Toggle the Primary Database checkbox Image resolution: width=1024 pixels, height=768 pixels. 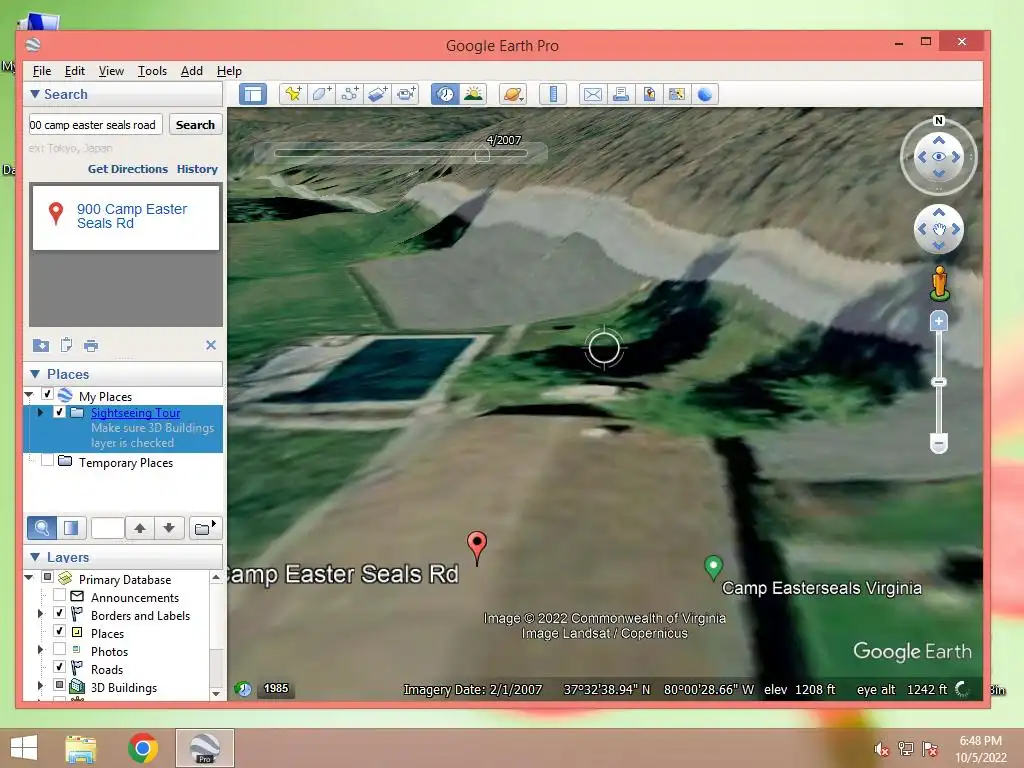tap(47, 577)
